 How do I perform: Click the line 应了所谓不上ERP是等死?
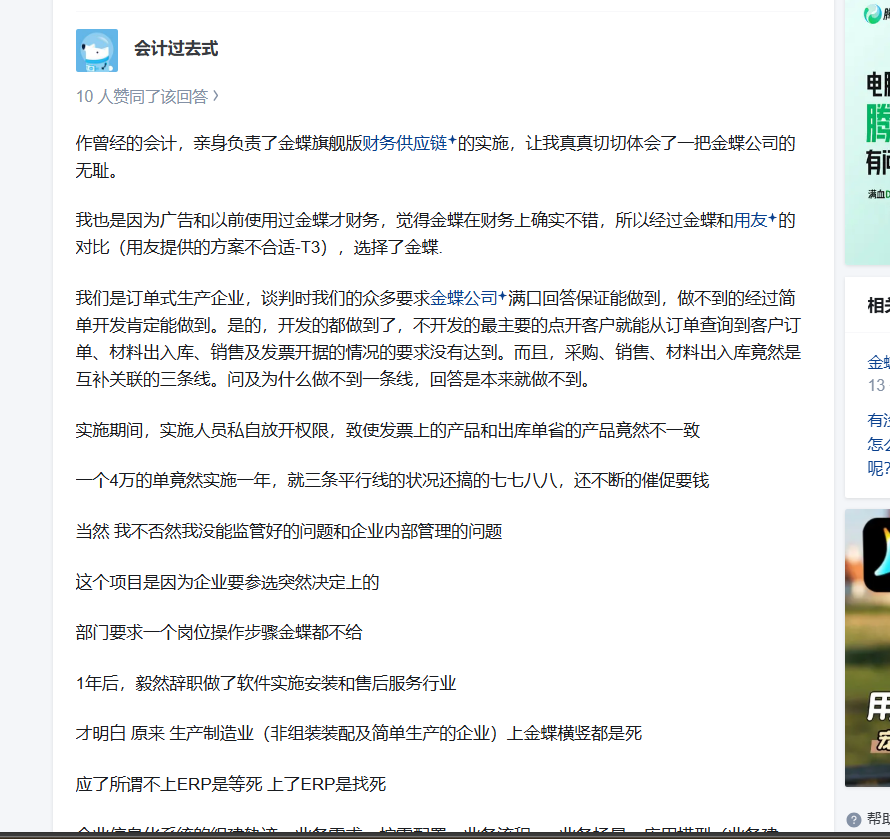coord(231,785)
